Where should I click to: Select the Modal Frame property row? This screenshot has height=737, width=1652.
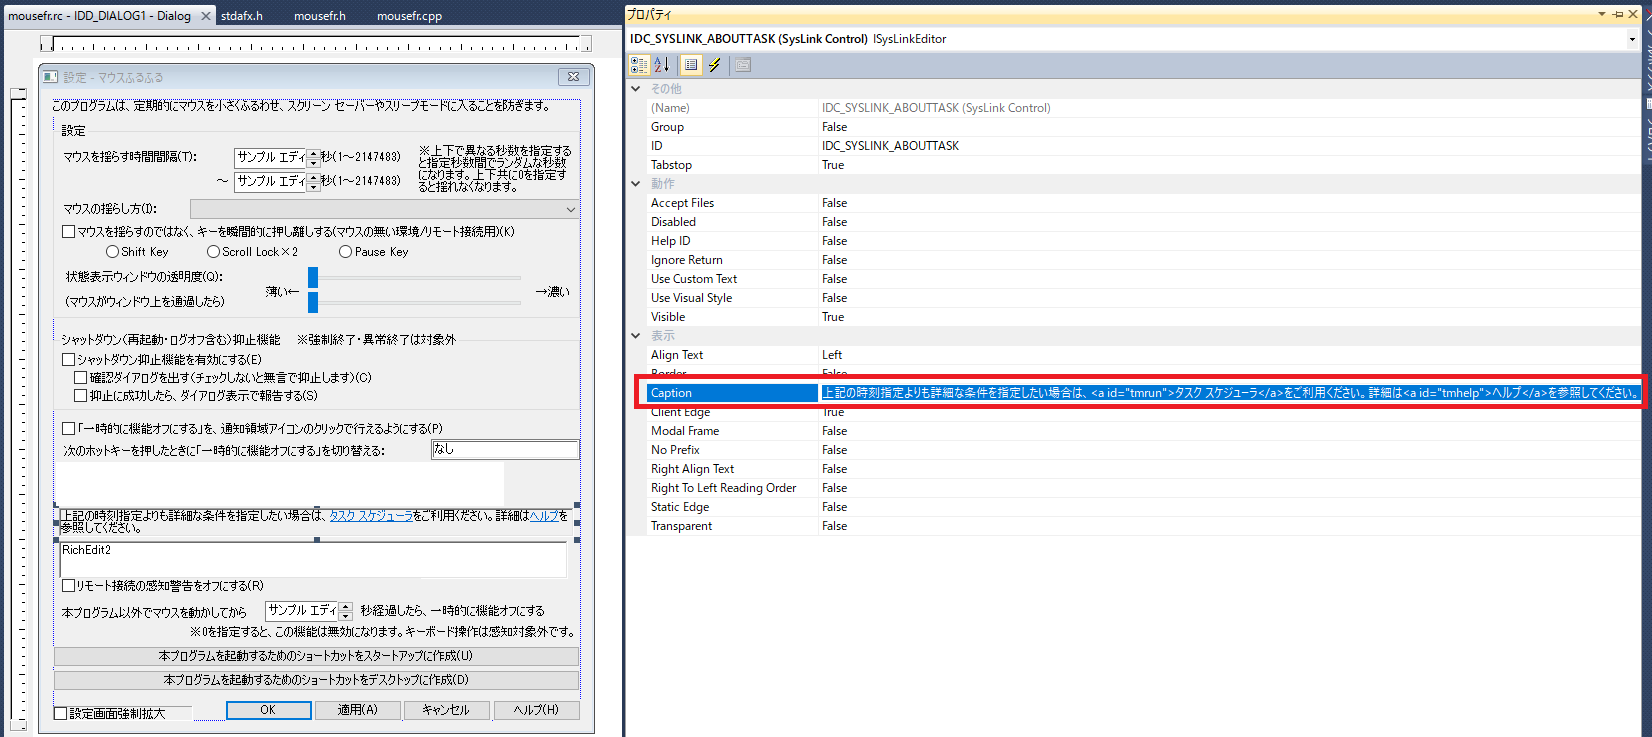pyautogui.click(x=1143, y=431)
